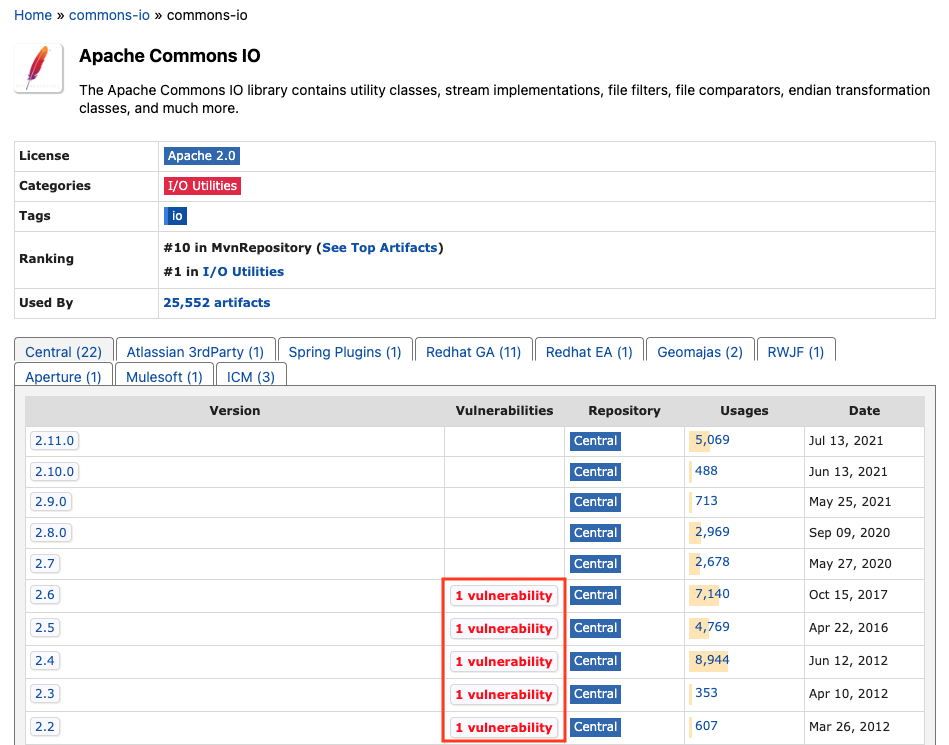Open the 713 usages link

point(706,501)
